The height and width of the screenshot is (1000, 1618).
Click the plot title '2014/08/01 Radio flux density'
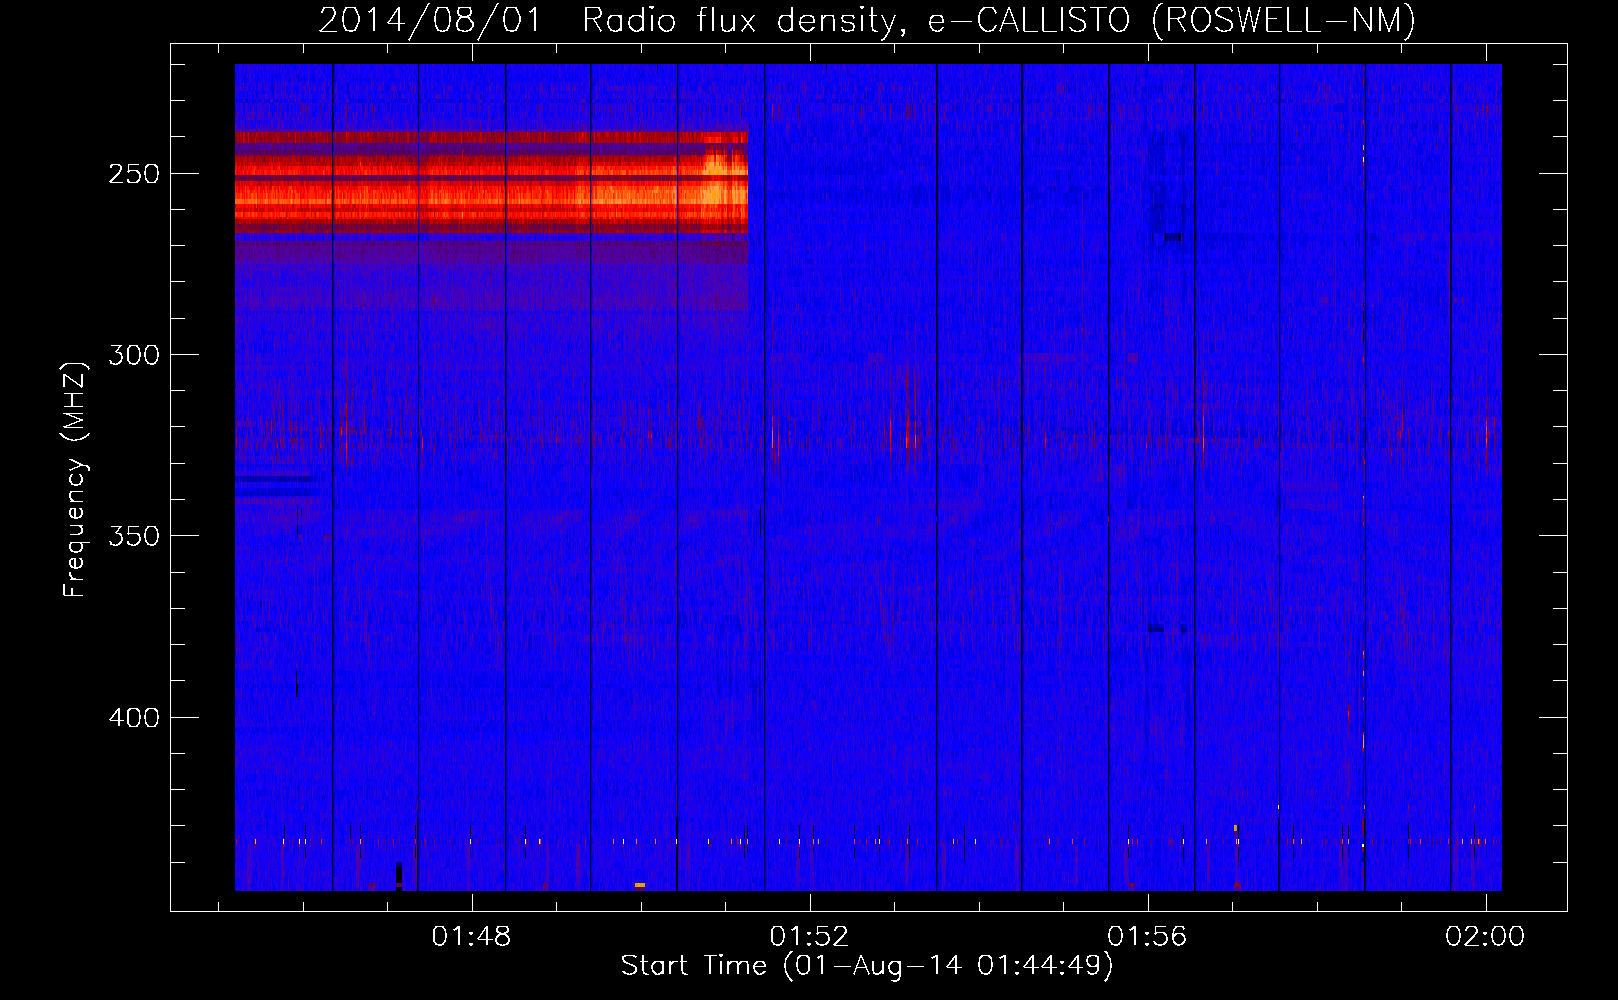point(867,20)
